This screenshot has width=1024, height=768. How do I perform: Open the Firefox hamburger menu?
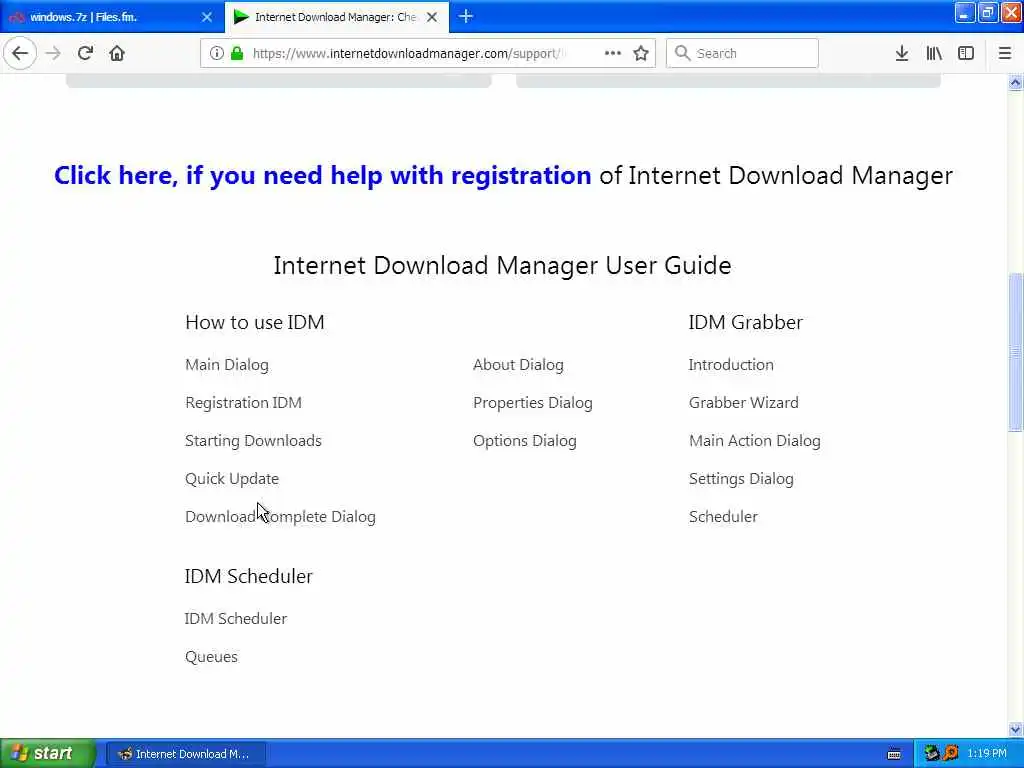tap(1005, 53)
